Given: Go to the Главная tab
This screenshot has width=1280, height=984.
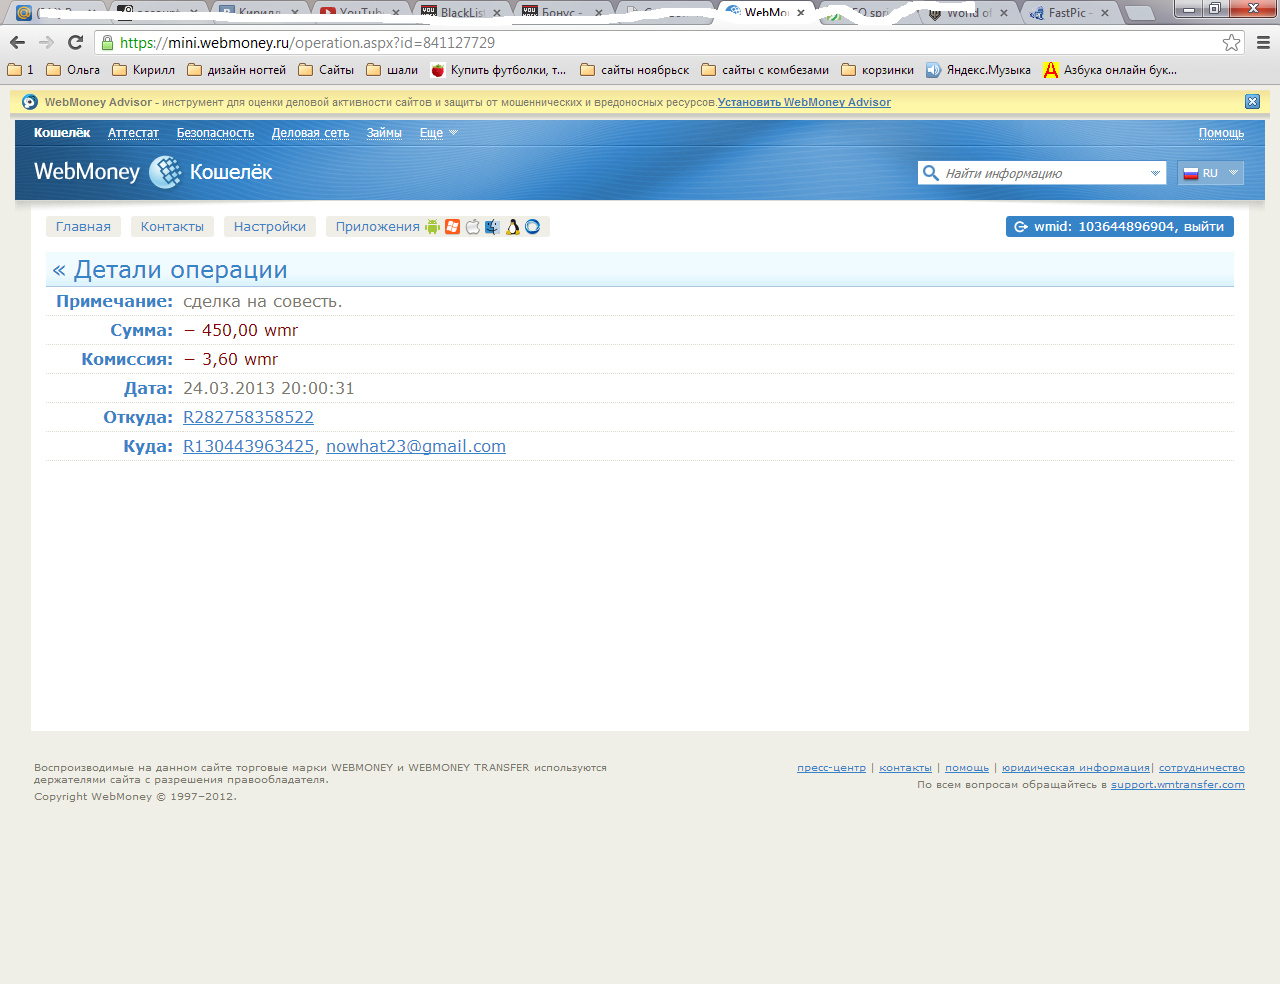Looking at the screenshot, I should (83, 227).
